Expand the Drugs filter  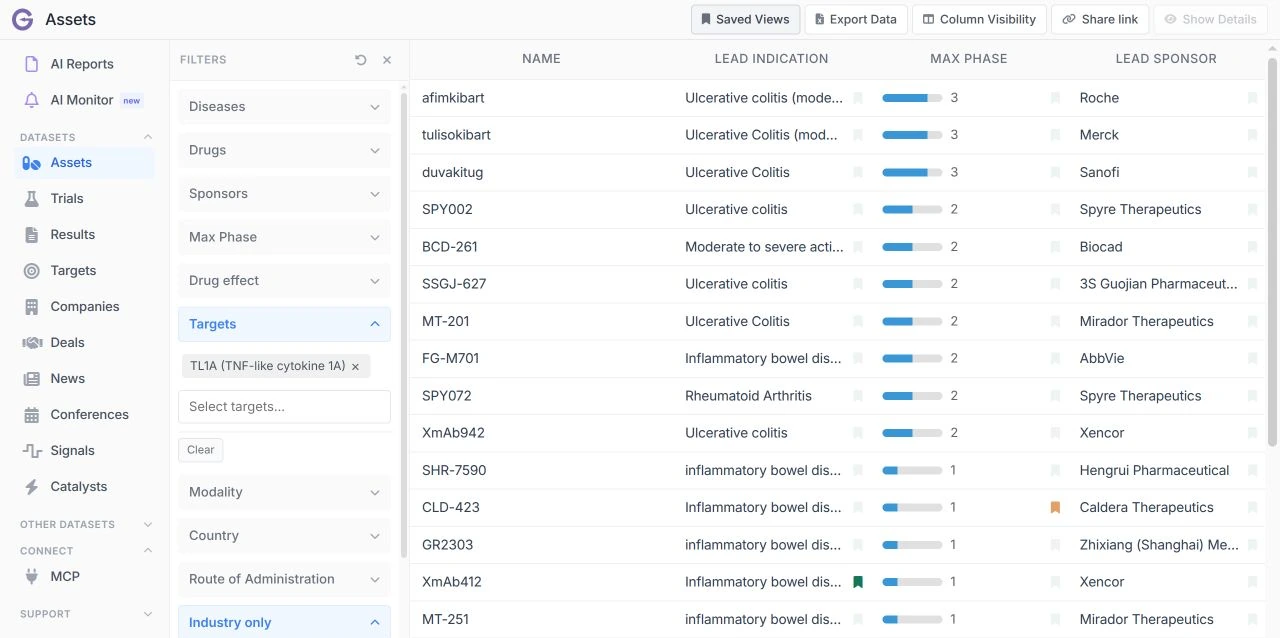pos(284,150)
